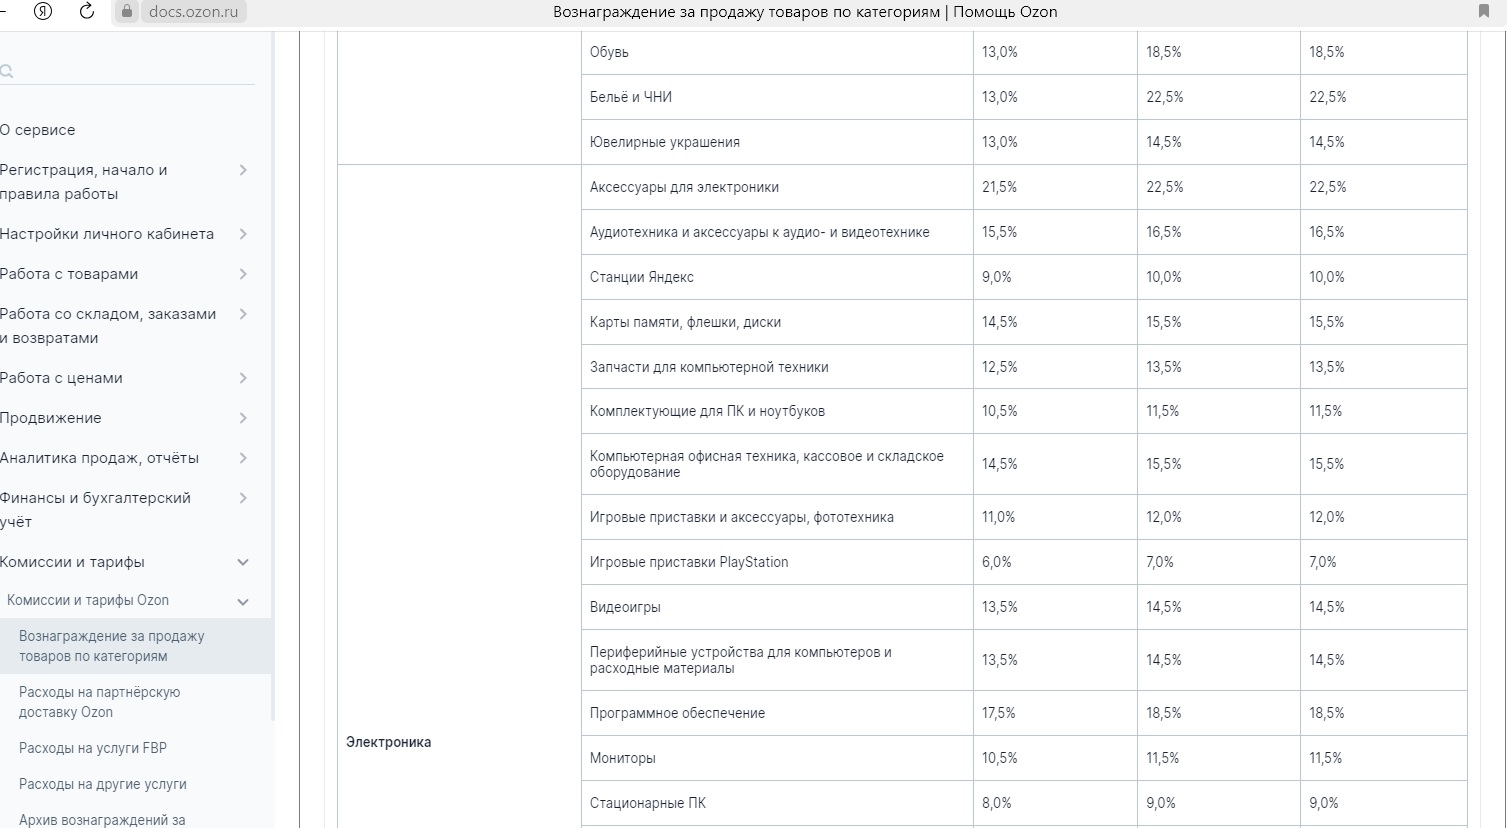Expand the "Продвижение" chevron
The image size is (1507, 828).
(x=243, y=418)
